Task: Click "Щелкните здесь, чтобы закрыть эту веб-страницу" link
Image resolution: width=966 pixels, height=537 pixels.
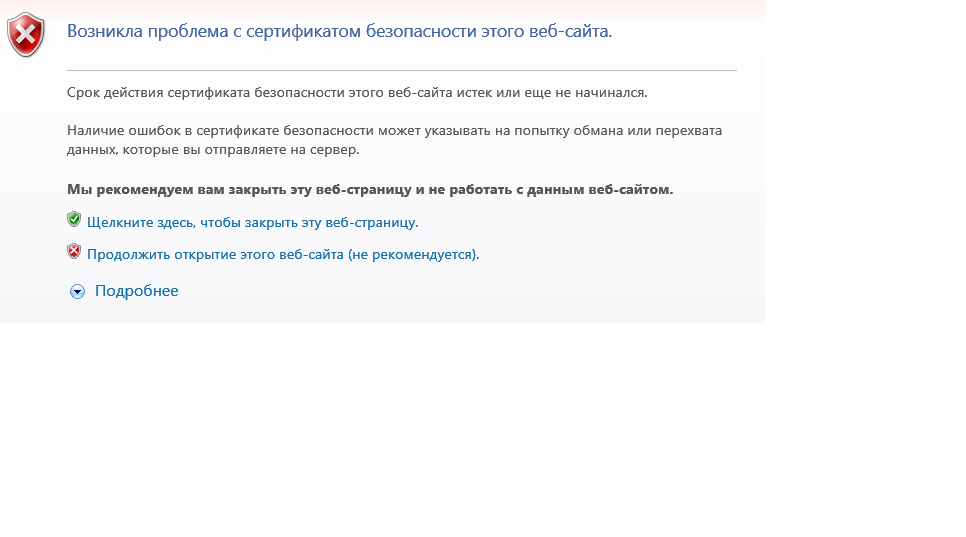Action: click(252, 222)
